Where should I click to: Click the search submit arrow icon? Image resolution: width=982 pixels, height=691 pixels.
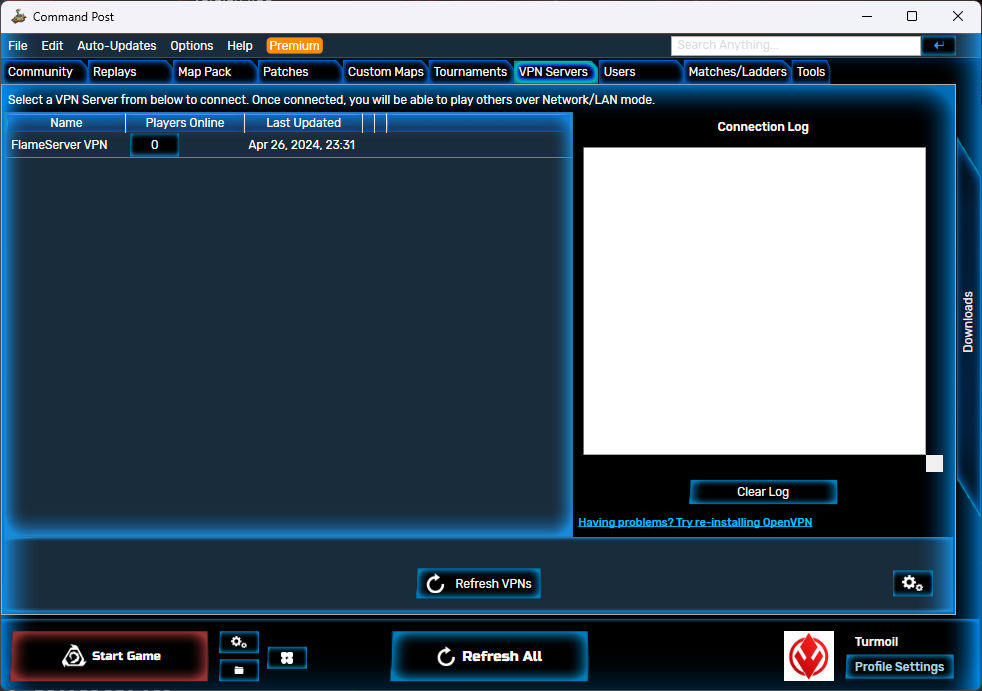938,45
